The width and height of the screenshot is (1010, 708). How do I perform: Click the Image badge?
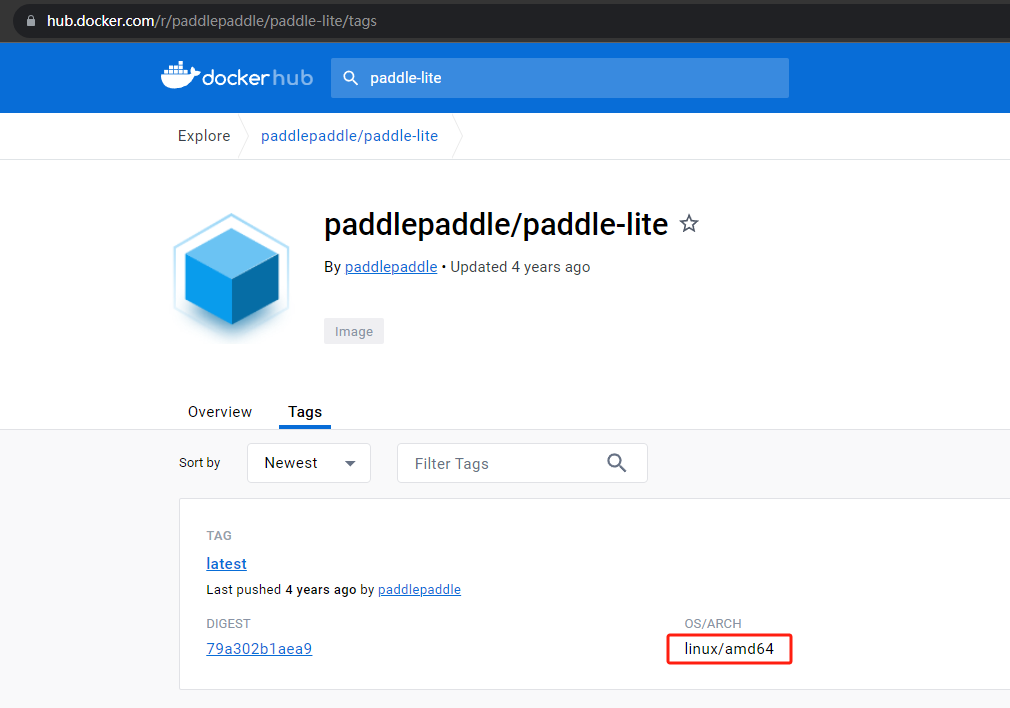[354, 331]
